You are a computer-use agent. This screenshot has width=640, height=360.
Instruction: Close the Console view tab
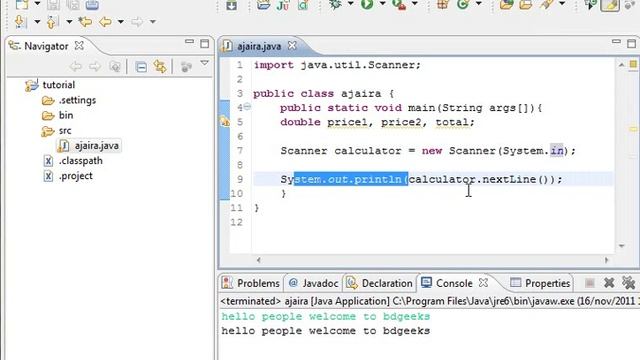[483, 282]
